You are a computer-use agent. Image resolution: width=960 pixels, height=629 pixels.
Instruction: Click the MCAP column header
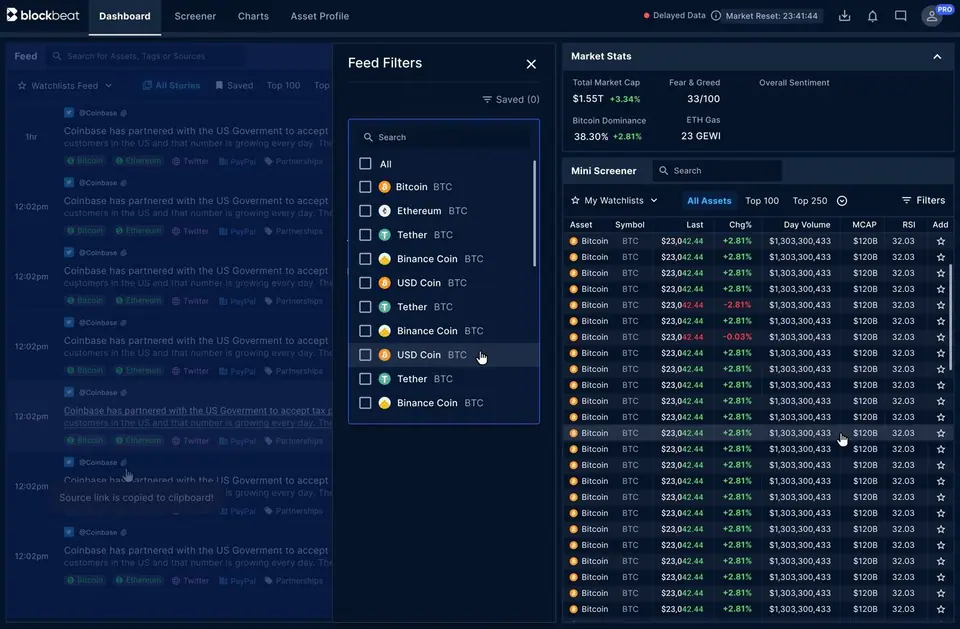tap(864, 225)
